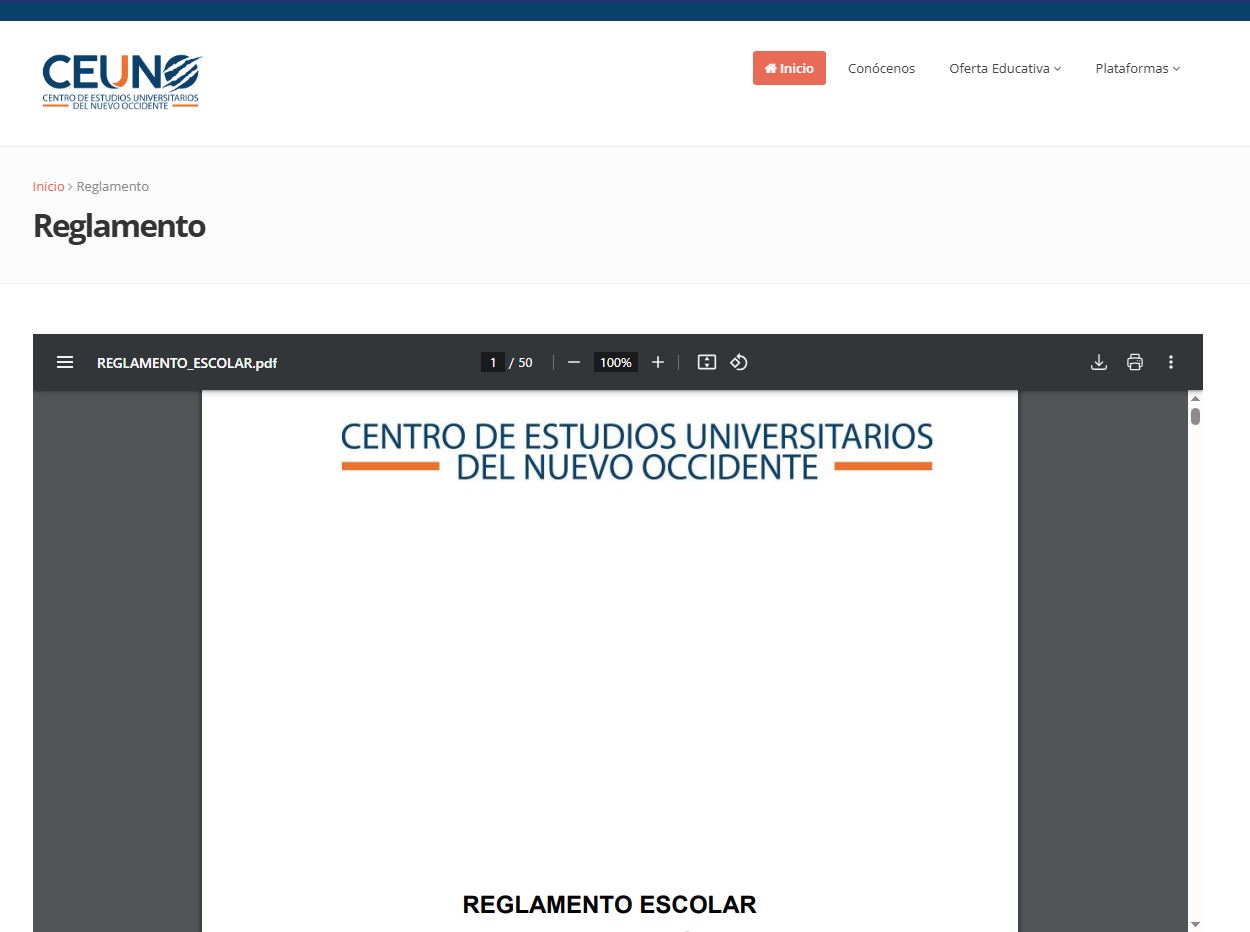This screenshot has width=1250, height=932.
Task: Click the Reglamento breadcrumb entry
Action: pos(113,186)
